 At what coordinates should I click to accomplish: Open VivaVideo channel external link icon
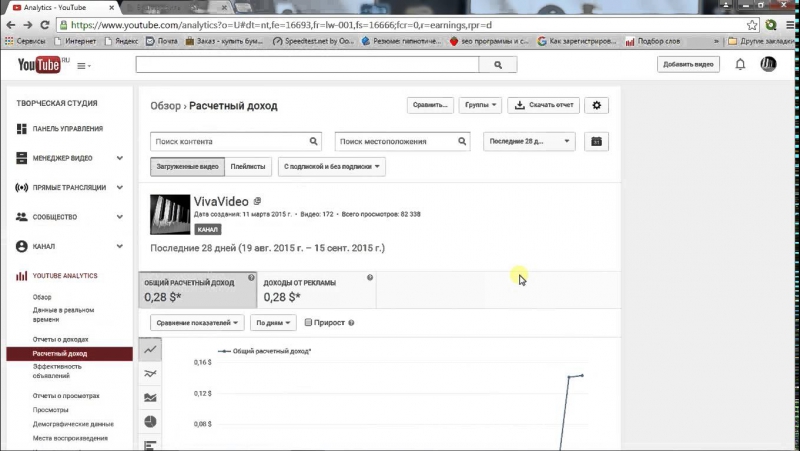pos(257,202)
